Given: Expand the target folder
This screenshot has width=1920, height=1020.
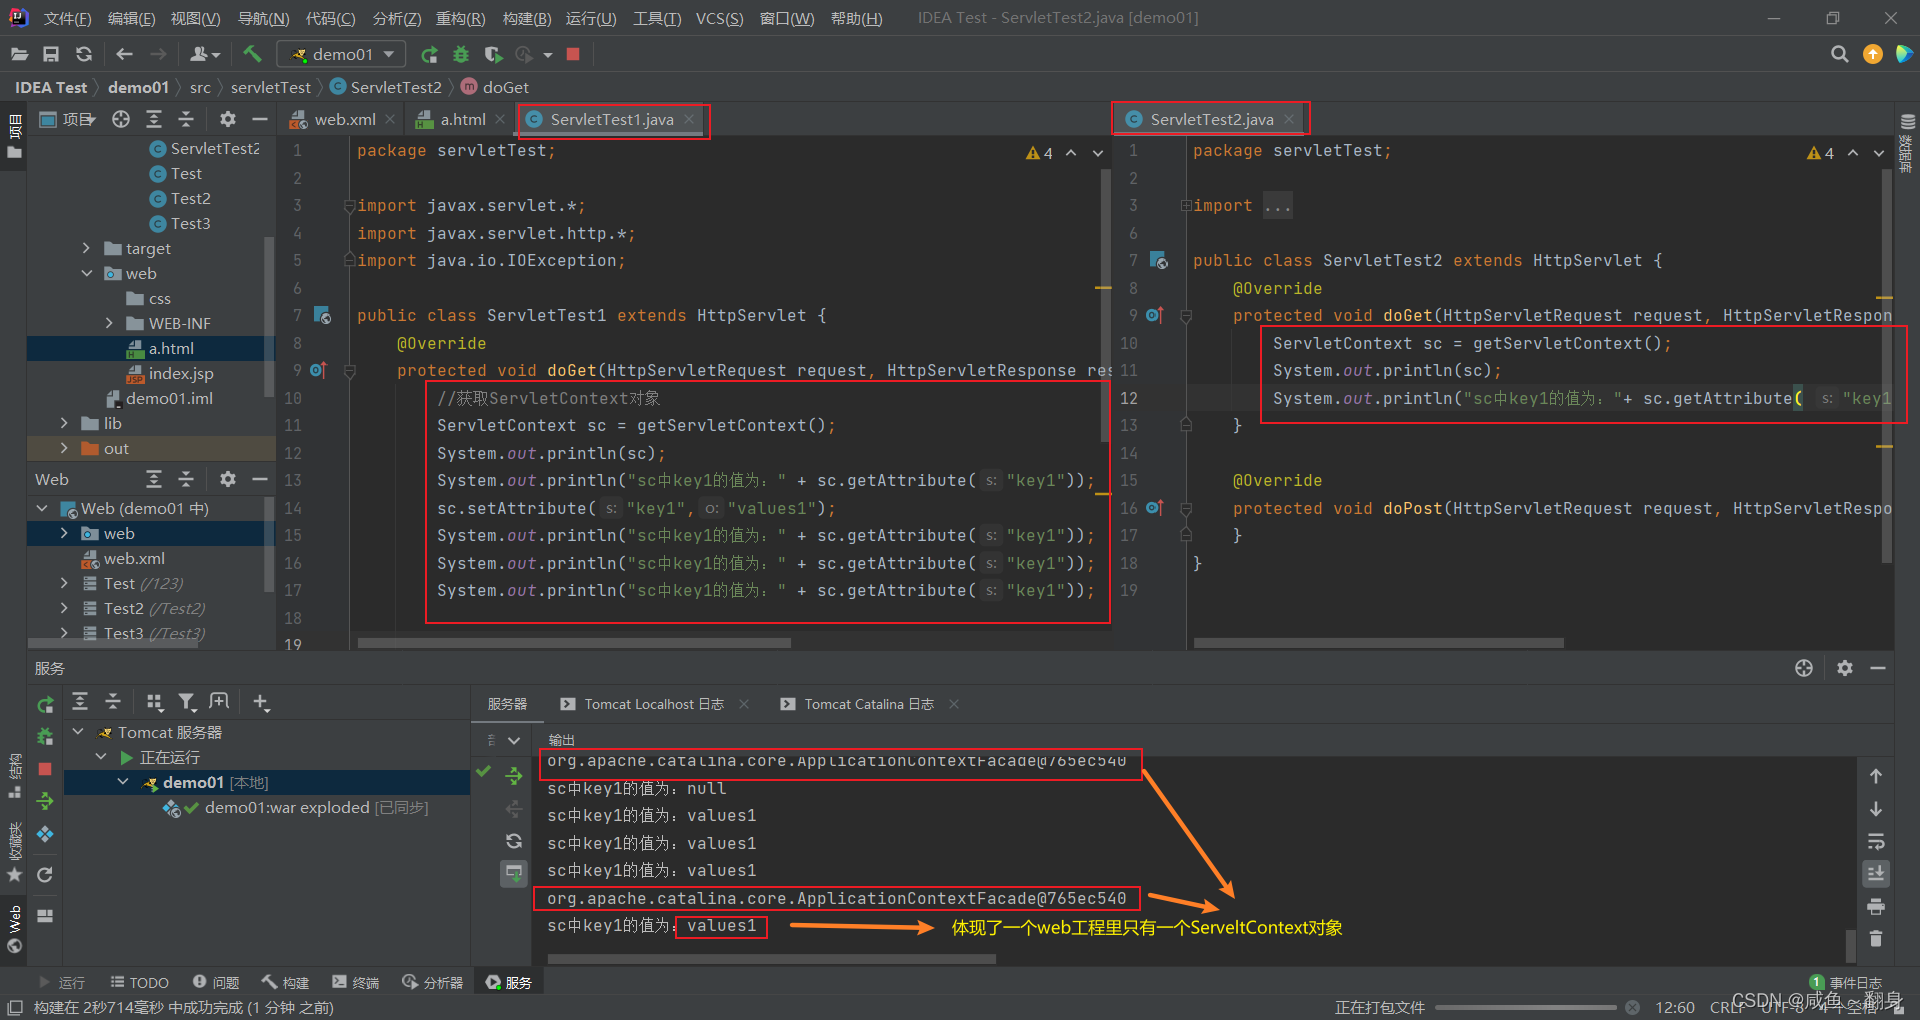Looking at the screenshot, I should click(86, 248).
